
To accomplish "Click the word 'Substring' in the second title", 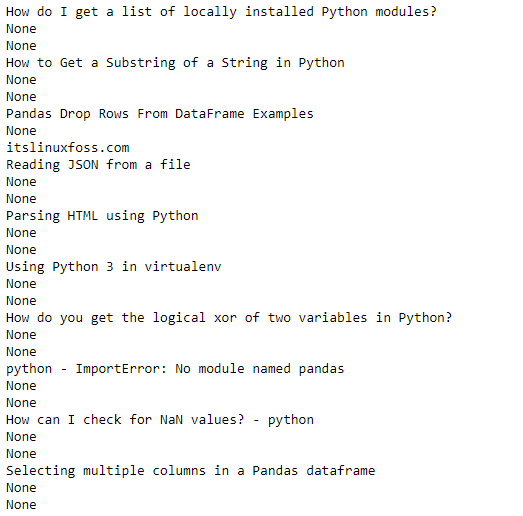I will (x=140, y=63).
